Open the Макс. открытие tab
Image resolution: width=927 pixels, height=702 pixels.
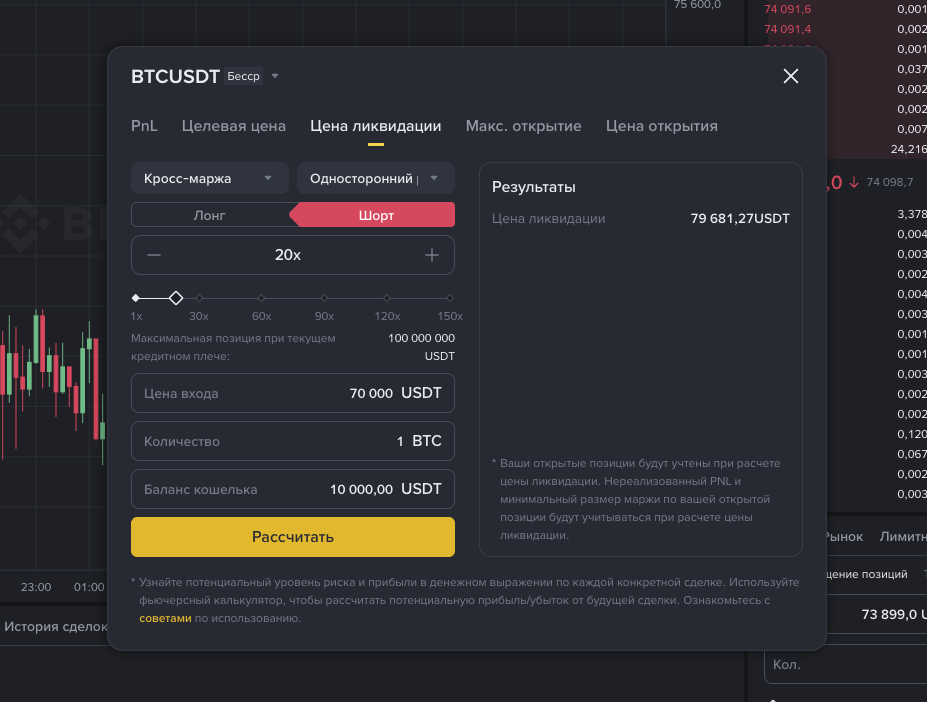[523, 126]
